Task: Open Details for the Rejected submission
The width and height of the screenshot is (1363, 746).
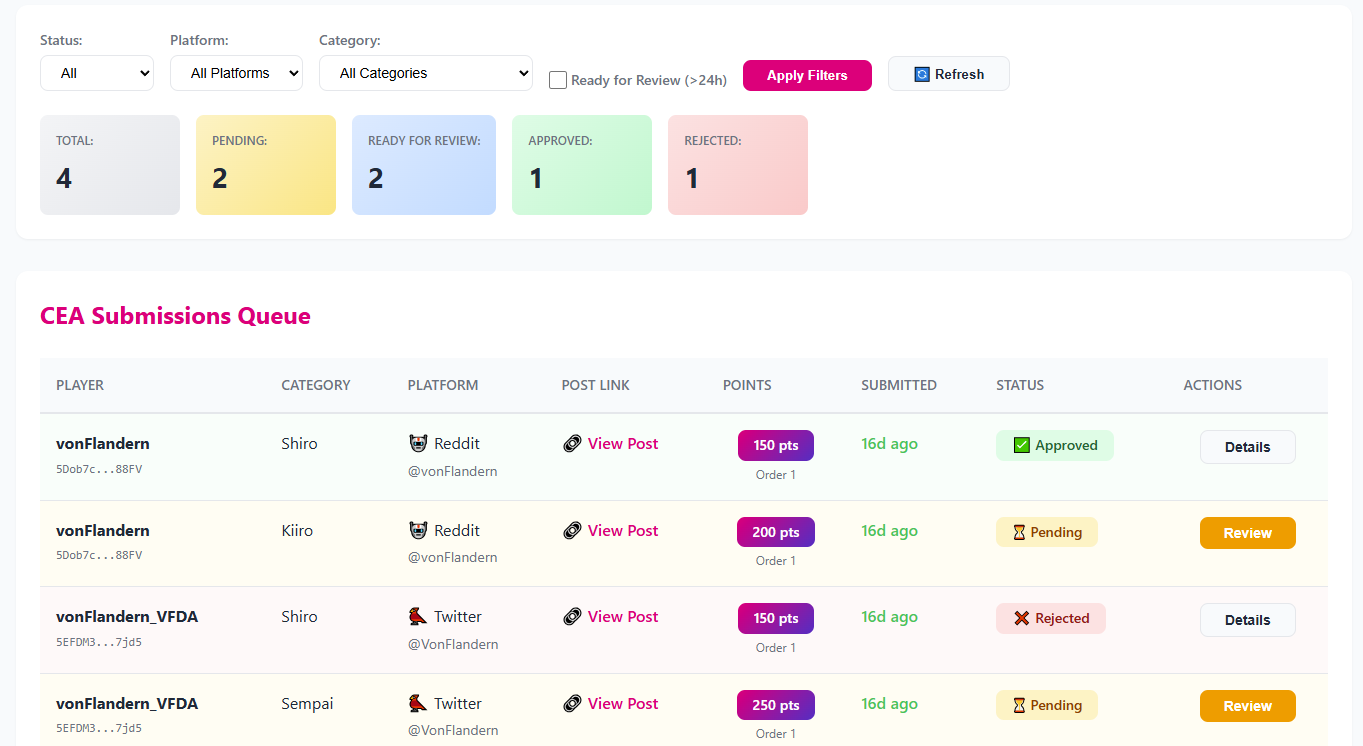Action: (x=1247, y=619)
